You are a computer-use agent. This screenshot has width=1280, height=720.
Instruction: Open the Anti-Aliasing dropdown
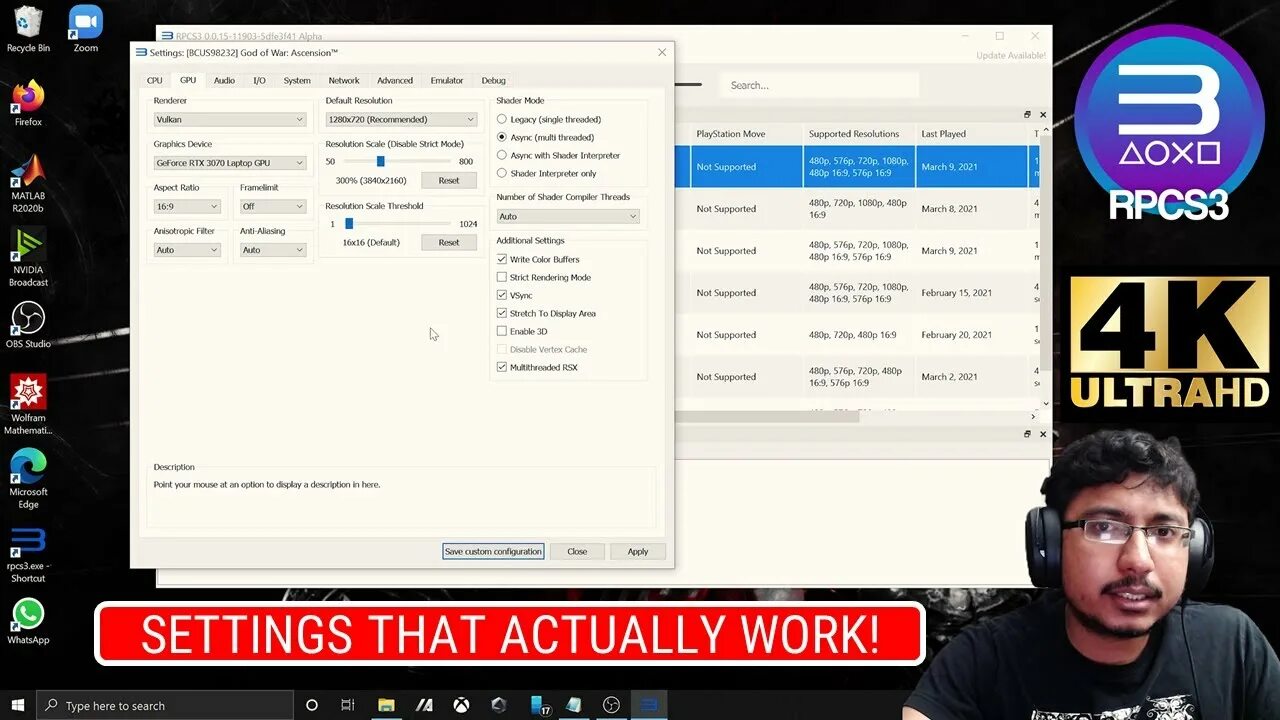point(273,250)
